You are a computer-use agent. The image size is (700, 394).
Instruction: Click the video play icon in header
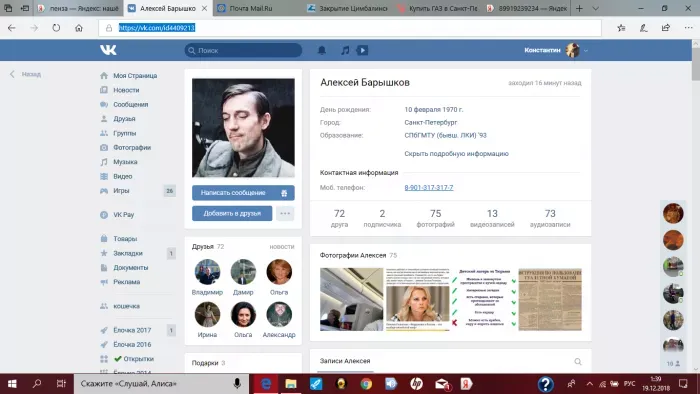coord(362,50)
